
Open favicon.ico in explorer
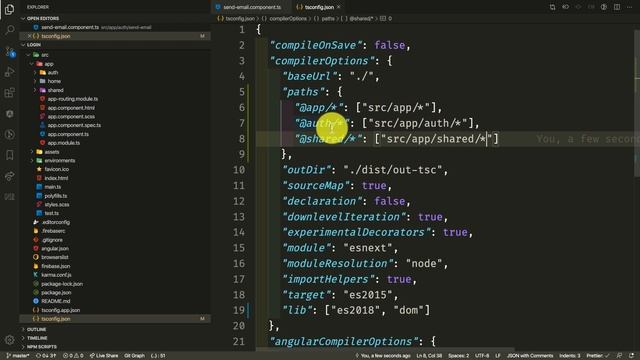coord(56,169)
